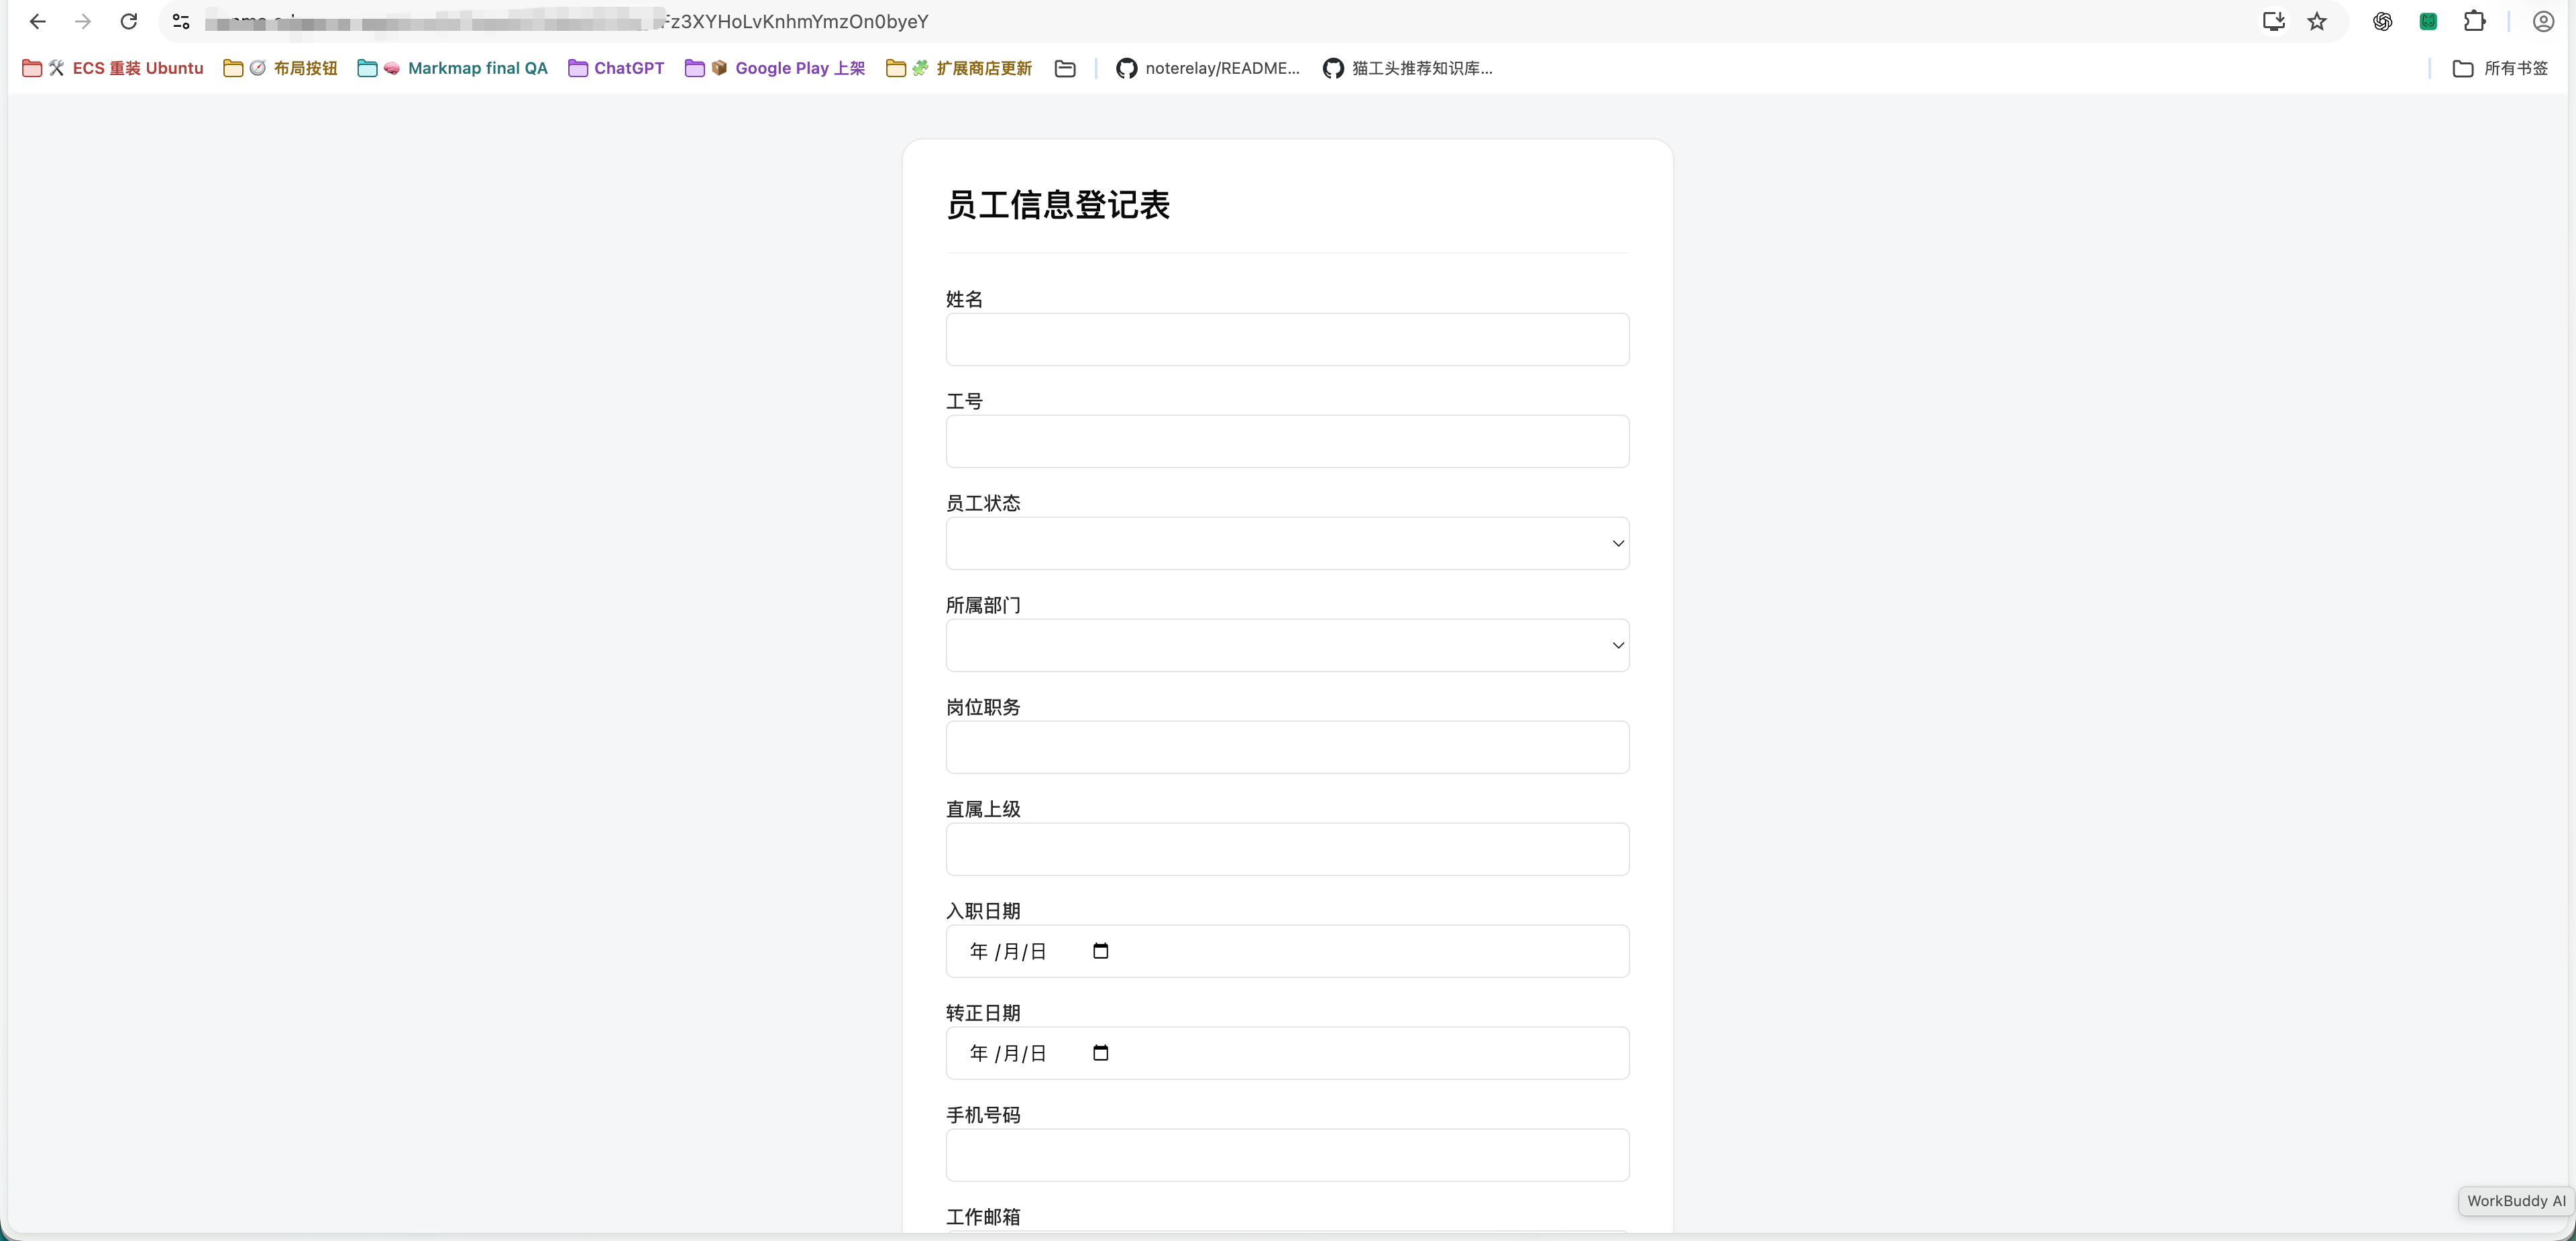
Task: Open the 转正日期 calendar picker icon
Action: coord(1100,1053)
